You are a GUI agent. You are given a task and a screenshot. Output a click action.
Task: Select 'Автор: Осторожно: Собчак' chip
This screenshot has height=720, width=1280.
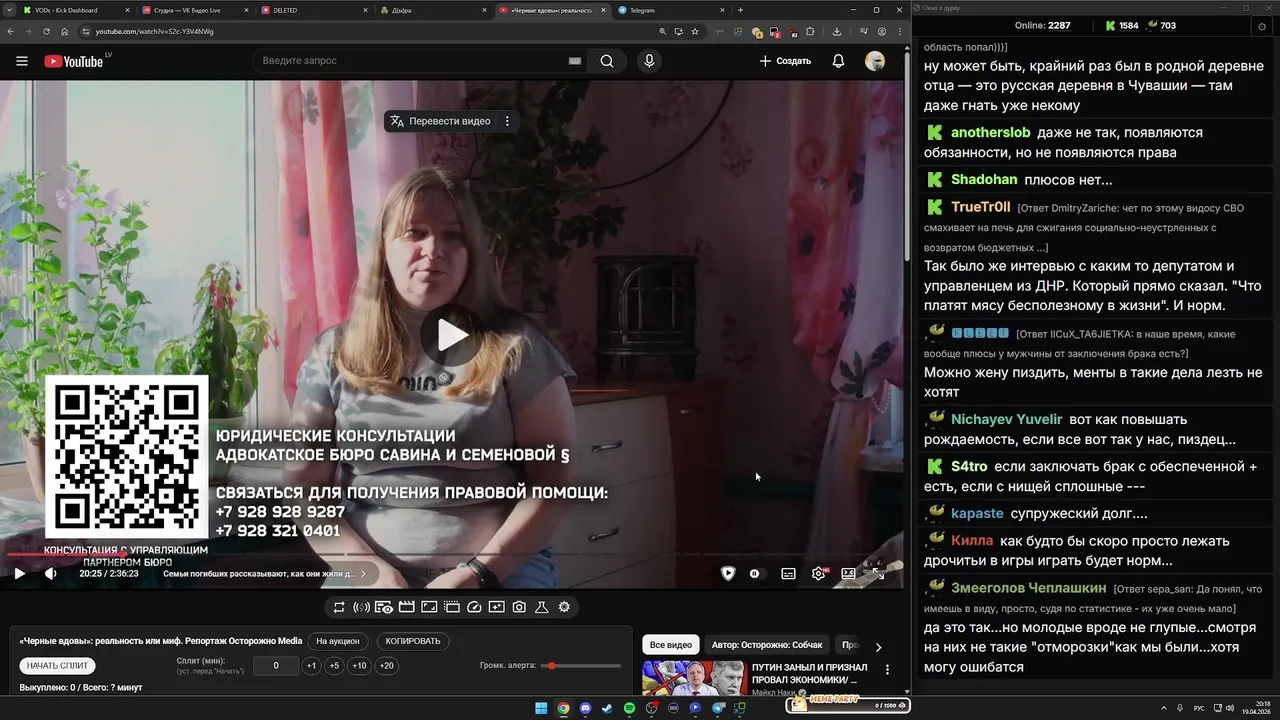[767, 645]
